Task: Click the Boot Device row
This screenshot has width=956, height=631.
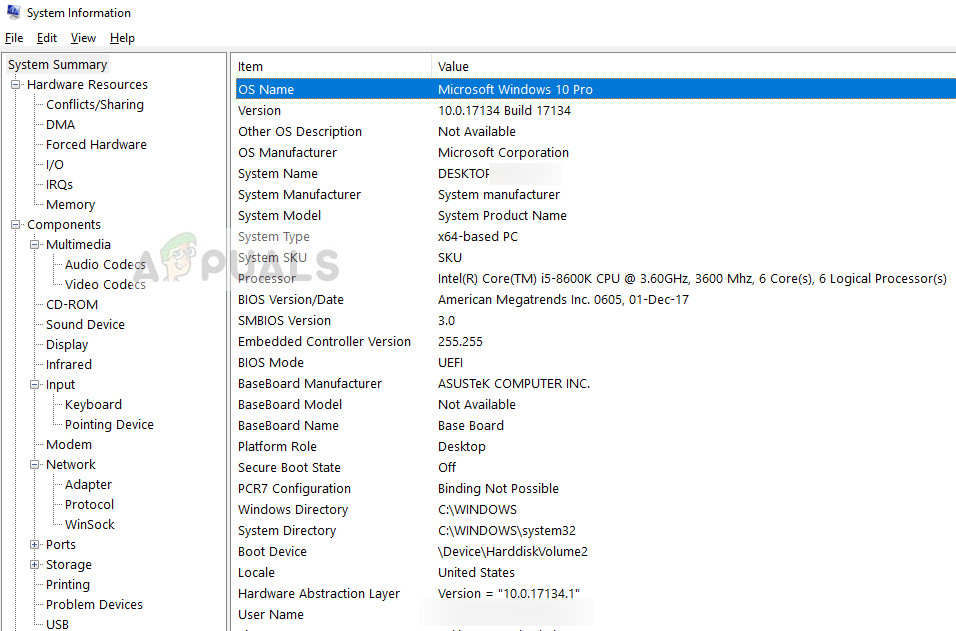Action: coord(596,552)
